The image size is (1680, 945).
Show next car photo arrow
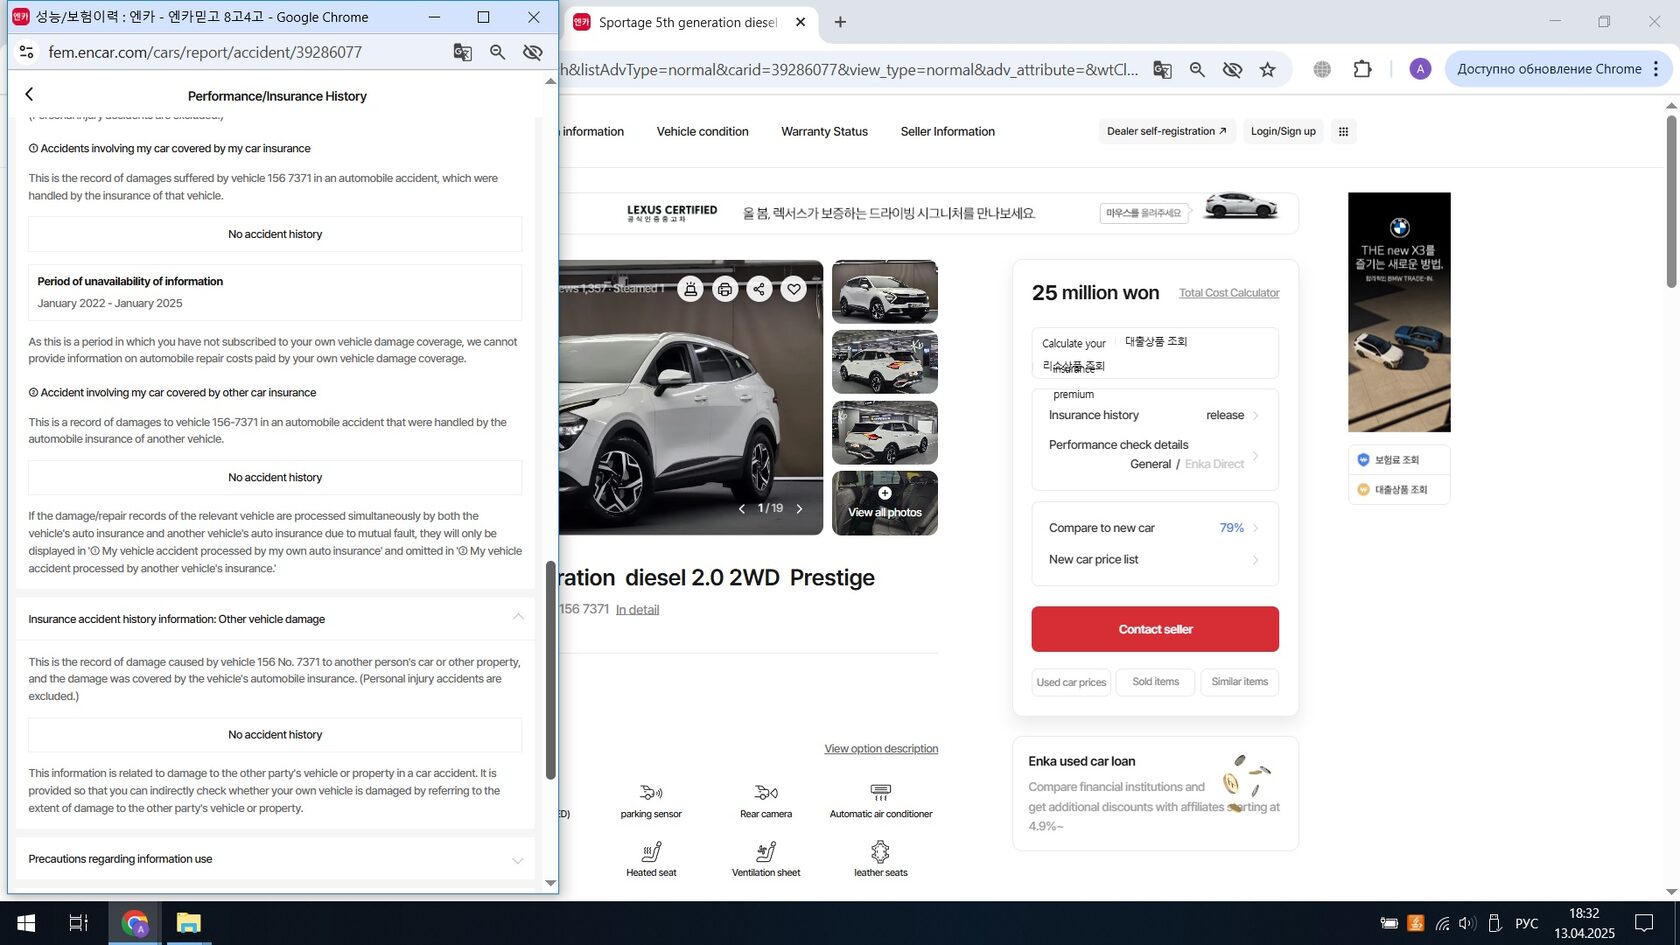799,508
